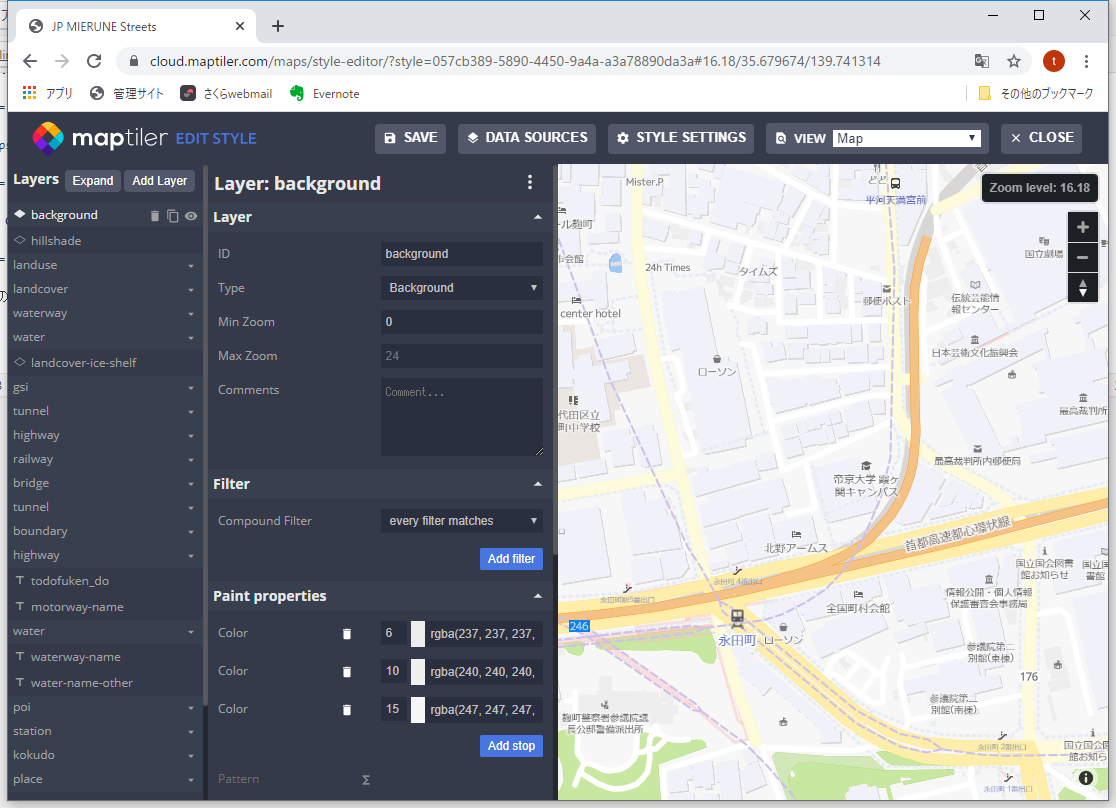Open the layer Type dropdown

[462, 288]
